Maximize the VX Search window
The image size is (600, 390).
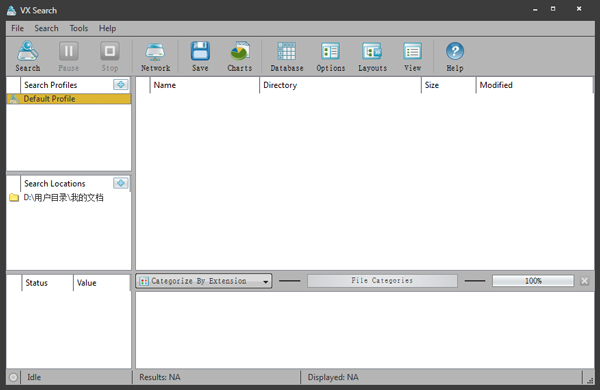(x=553, y=8)
